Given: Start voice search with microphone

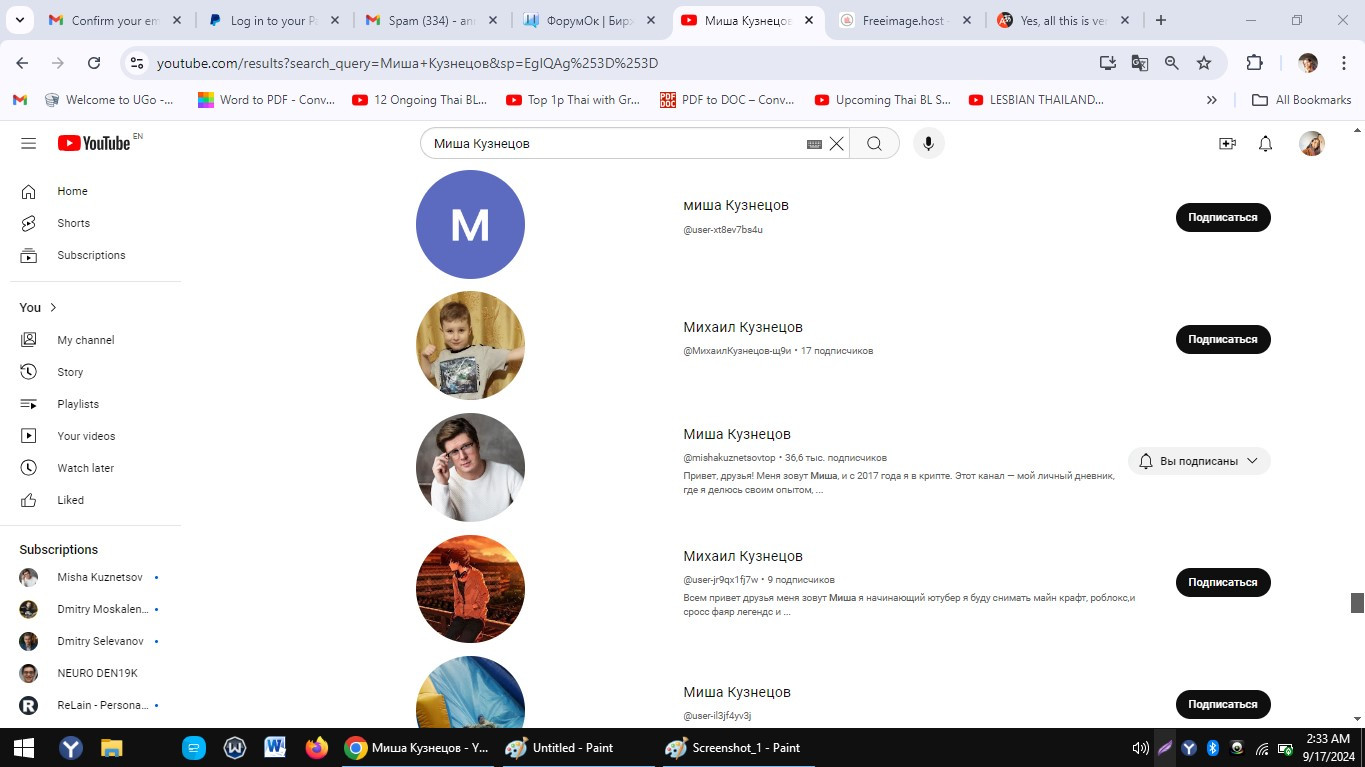Looking at the screenshot, I should tap(928, 144).
